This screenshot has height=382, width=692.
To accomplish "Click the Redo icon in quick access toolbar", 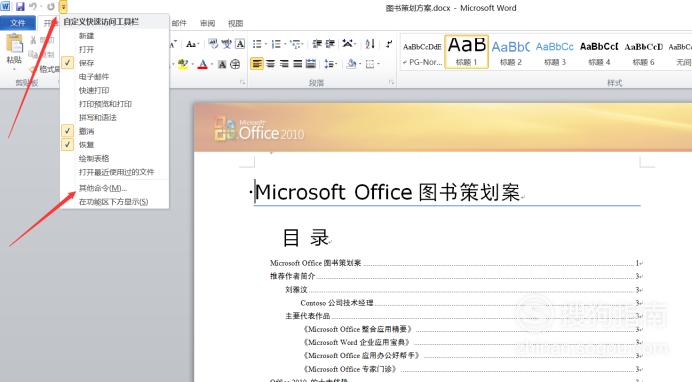I will point(50,7).
